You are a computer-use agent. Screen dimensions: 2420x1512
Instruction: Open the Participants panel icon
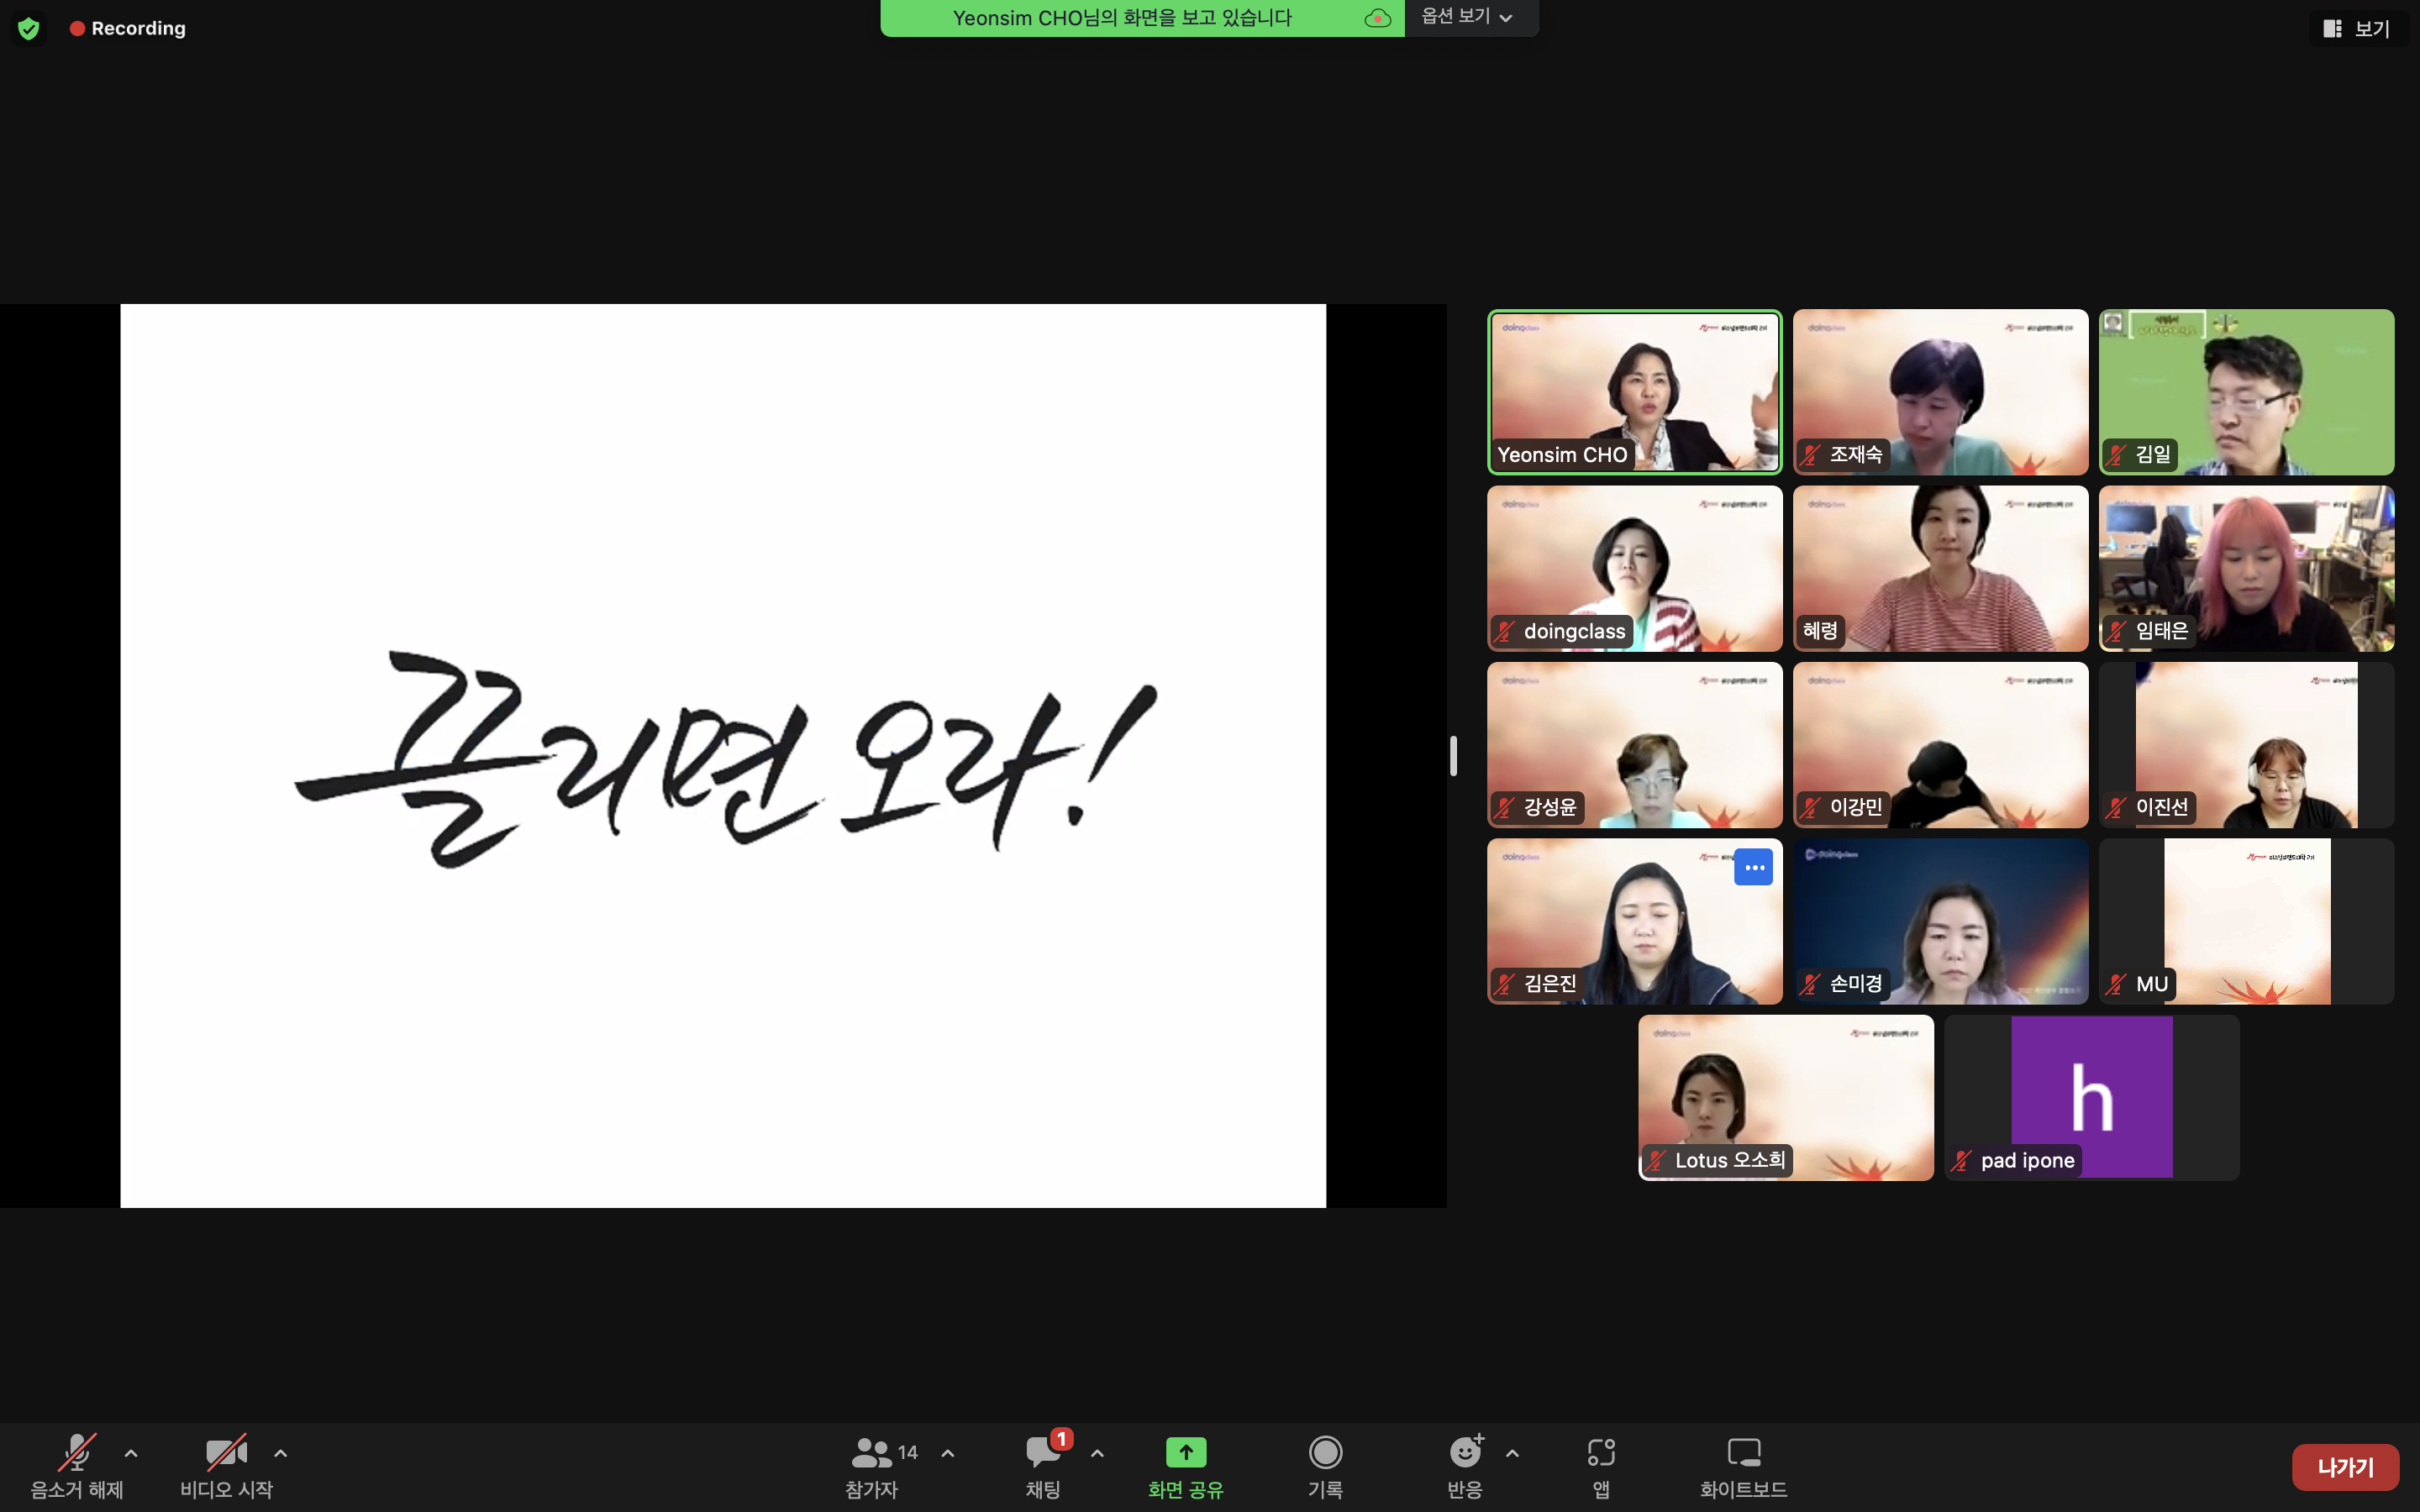[872, 1453]
